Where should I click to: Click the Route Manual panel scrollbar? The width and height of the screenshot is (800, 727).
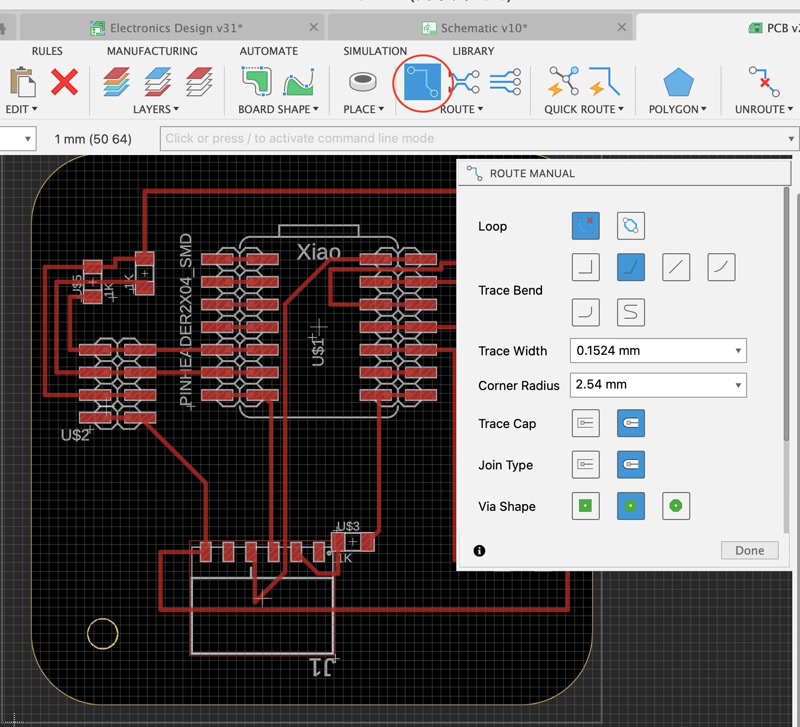[x=786, y=314]
